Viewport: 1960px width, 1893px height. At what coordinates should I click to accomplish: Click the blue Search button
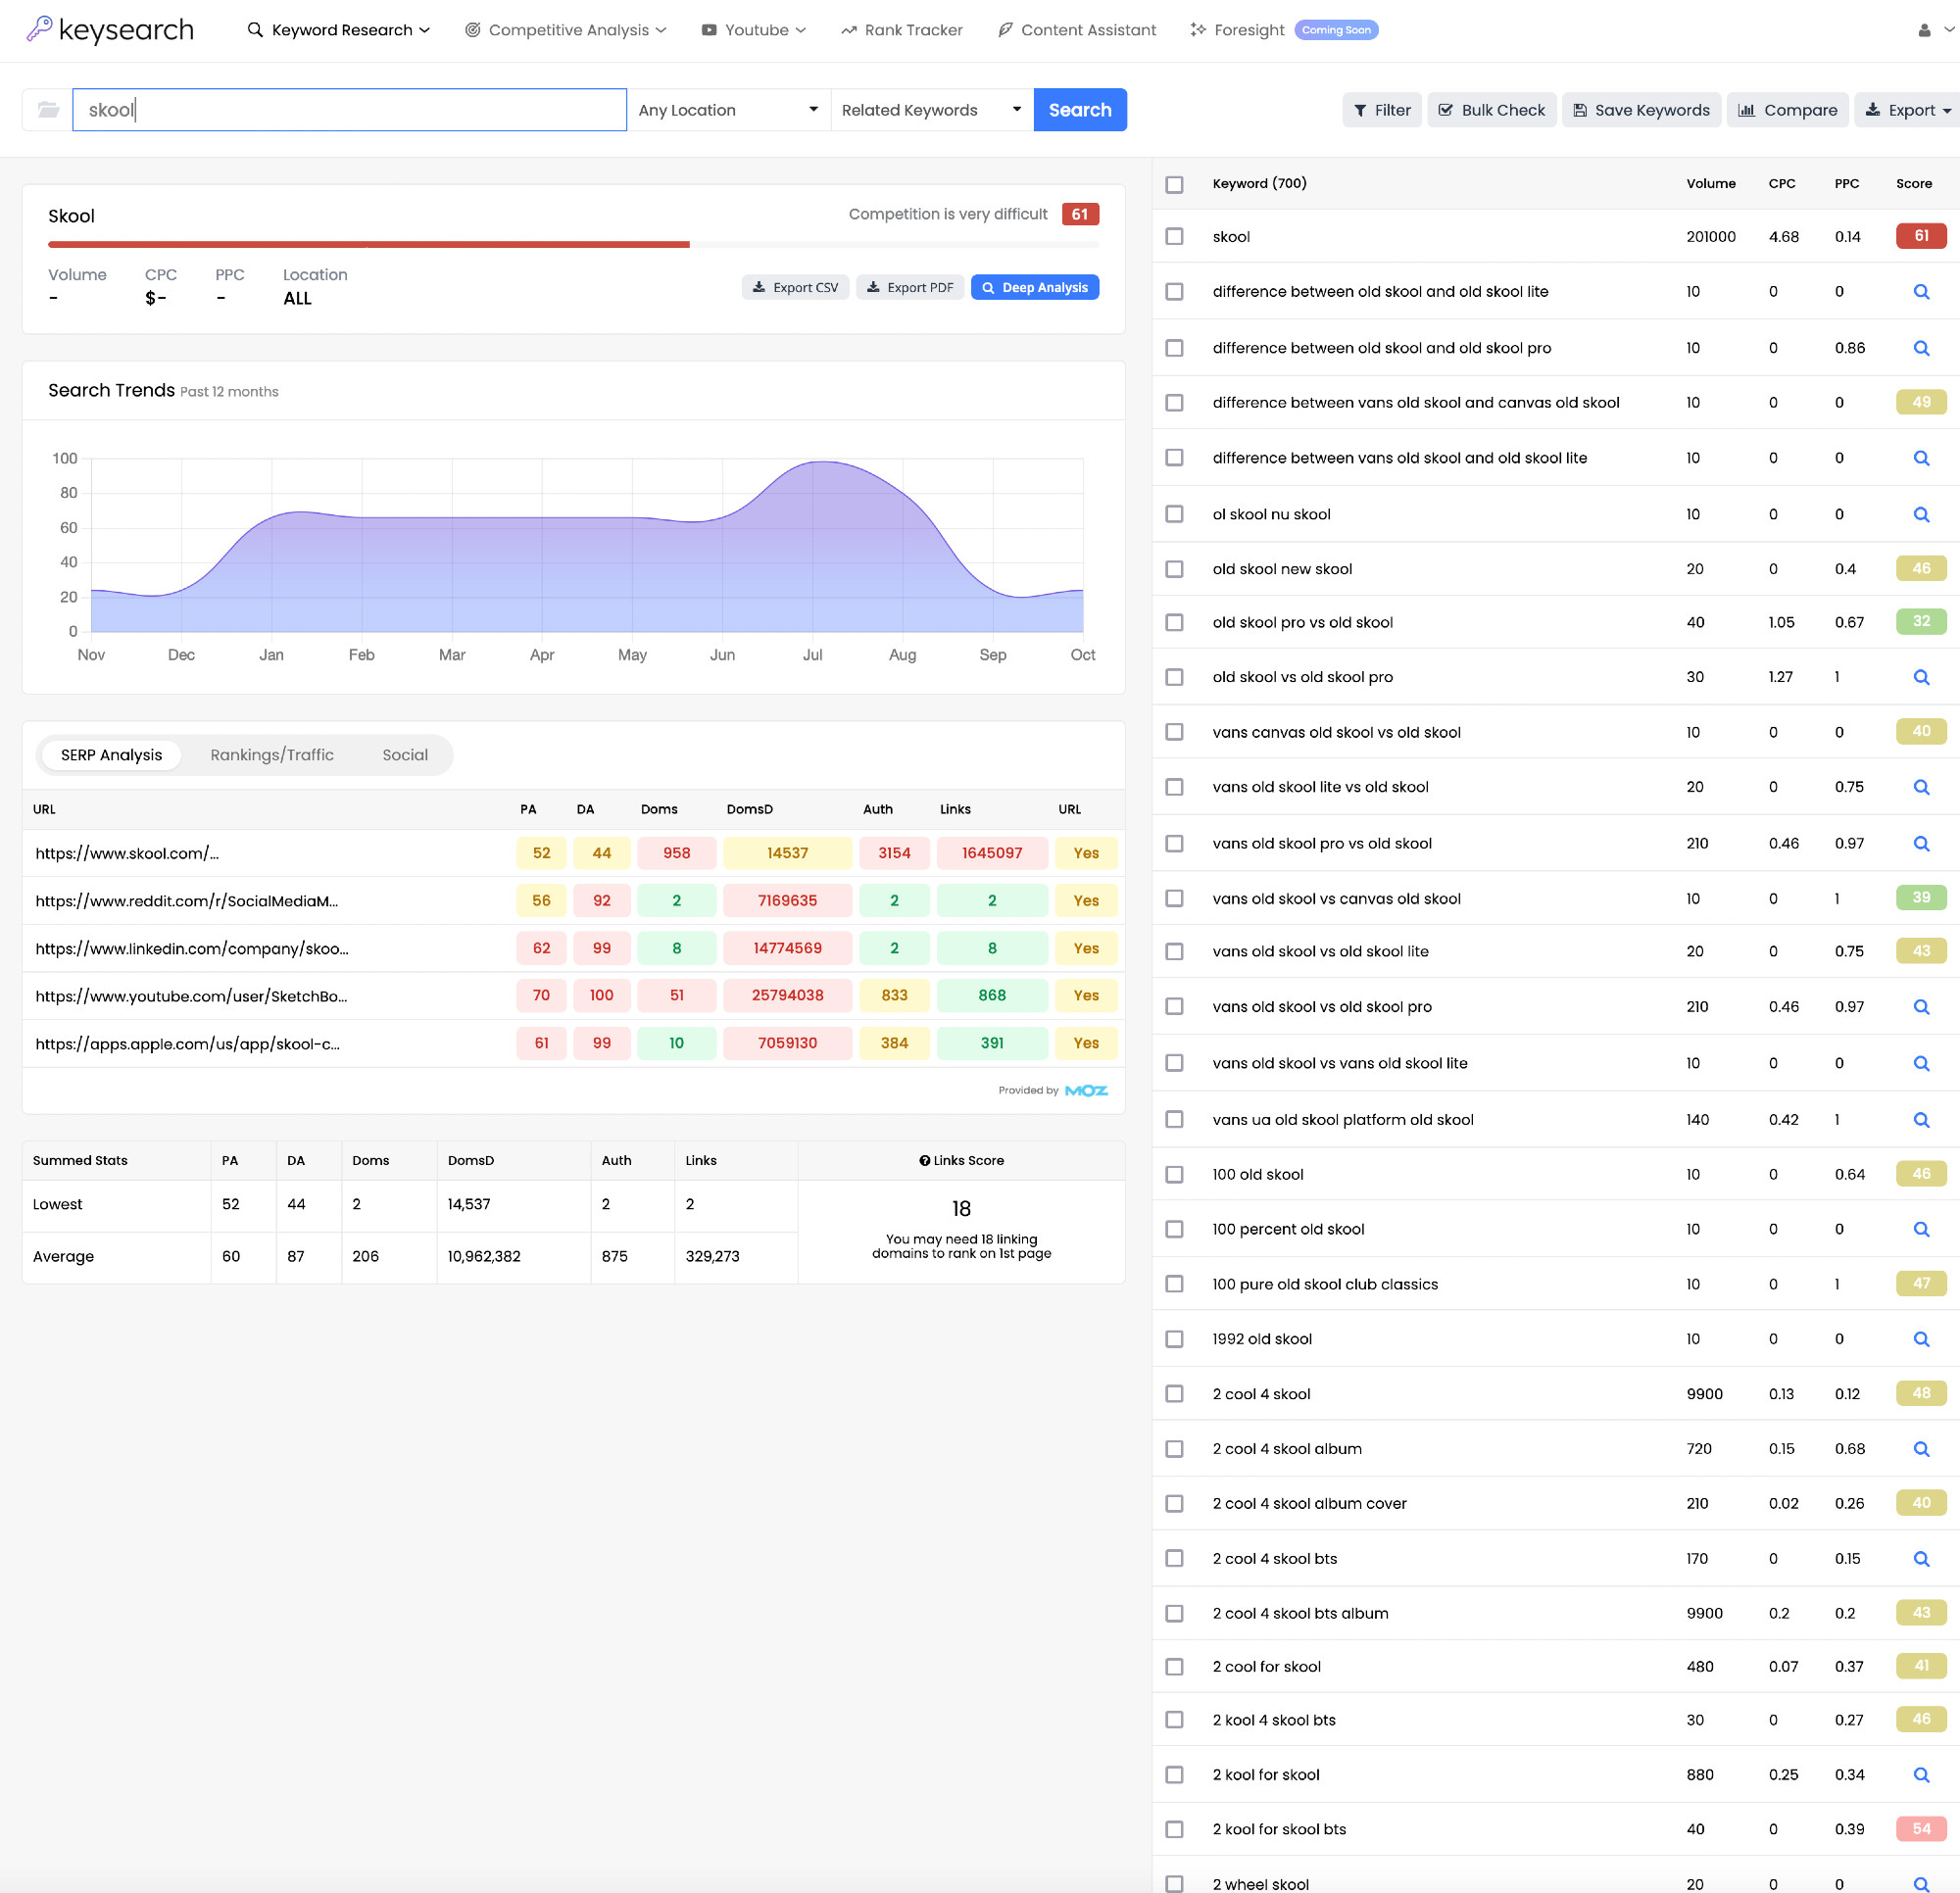click(x=1080, y=110)
